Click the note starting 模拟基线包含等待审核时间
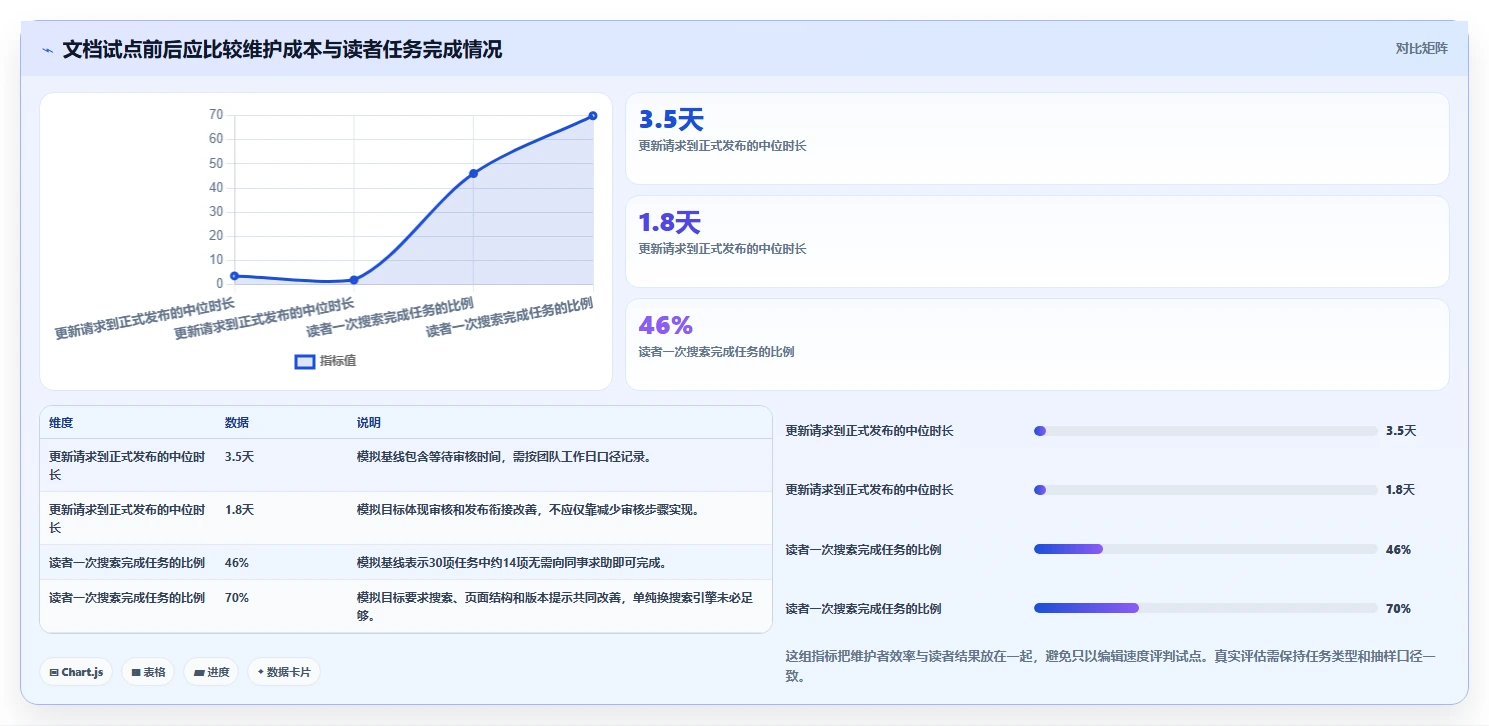The height and width of the screenshot is (726, 1489). [504, 456]
